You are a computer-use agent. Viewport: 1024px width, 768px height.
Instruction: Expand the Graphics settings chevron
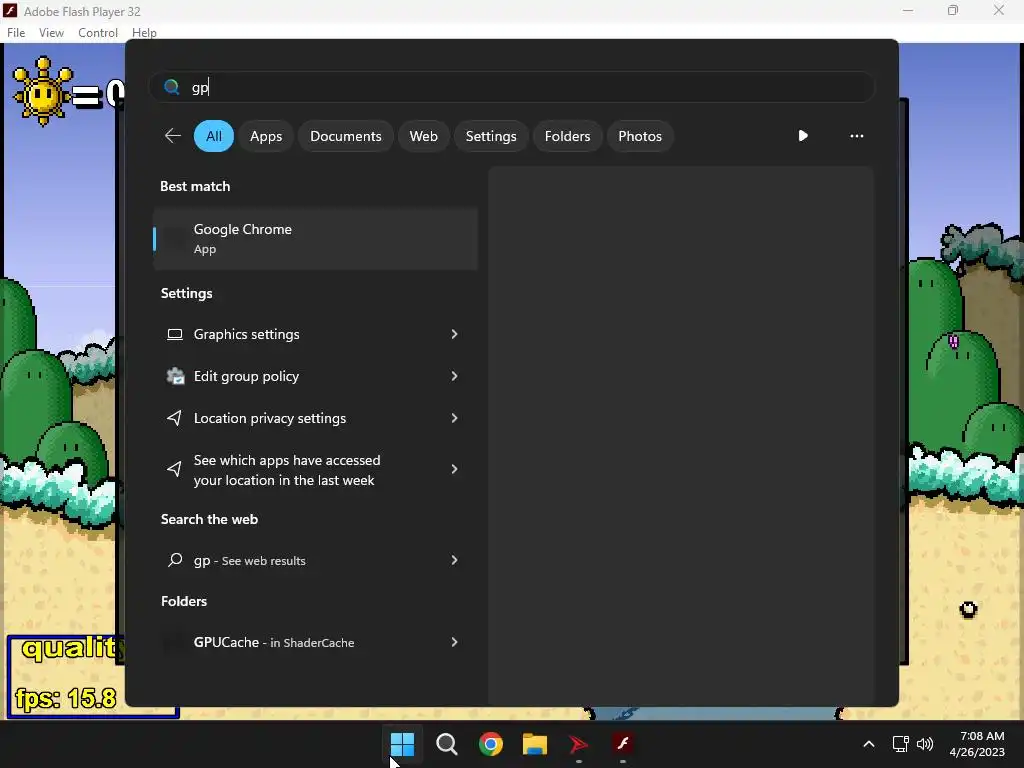click(x=455, y=334)
